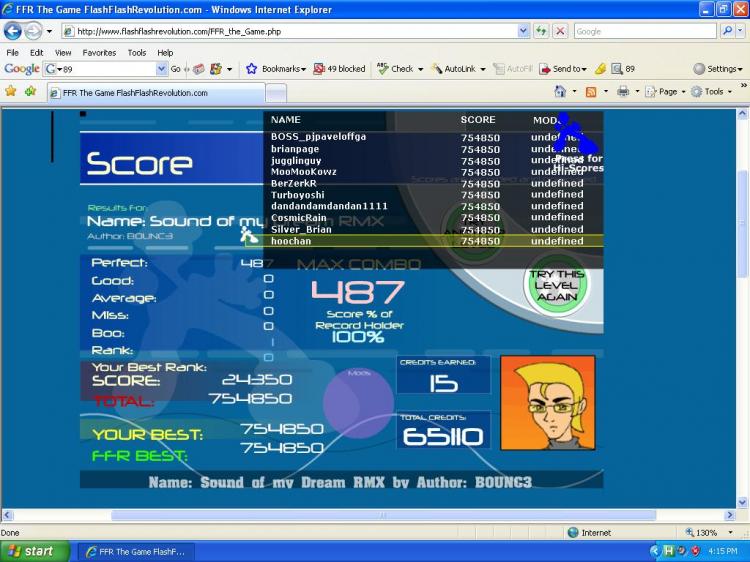Click the AutoLink toolbar button
Viewport: 750px width, 562px height.
(453, 69)
